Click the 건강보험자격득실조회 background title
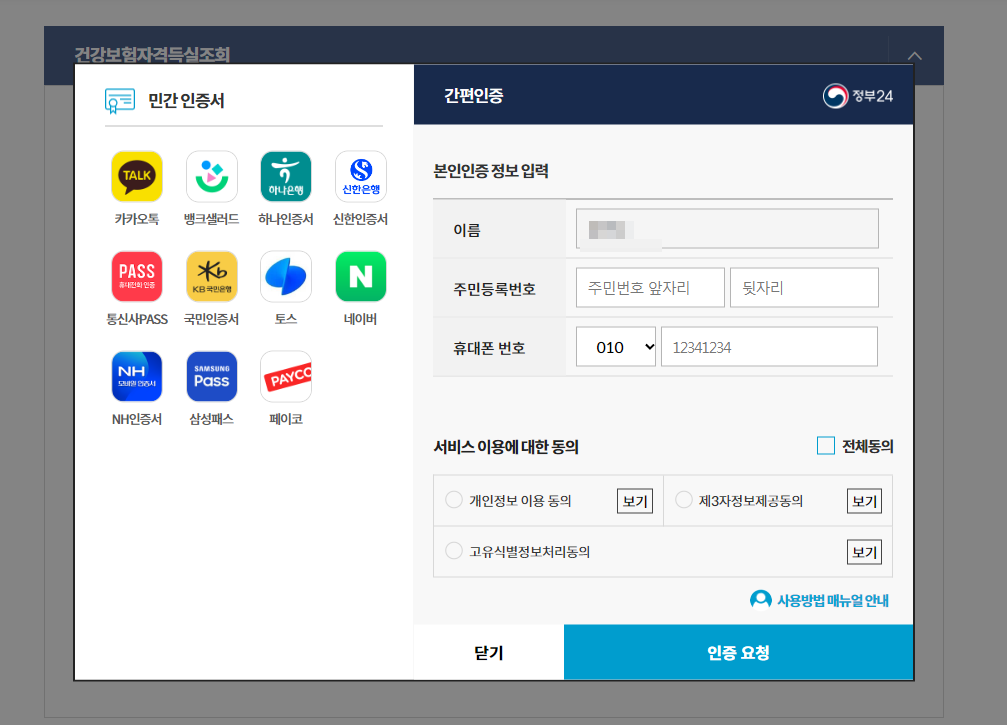 point(152,55)
